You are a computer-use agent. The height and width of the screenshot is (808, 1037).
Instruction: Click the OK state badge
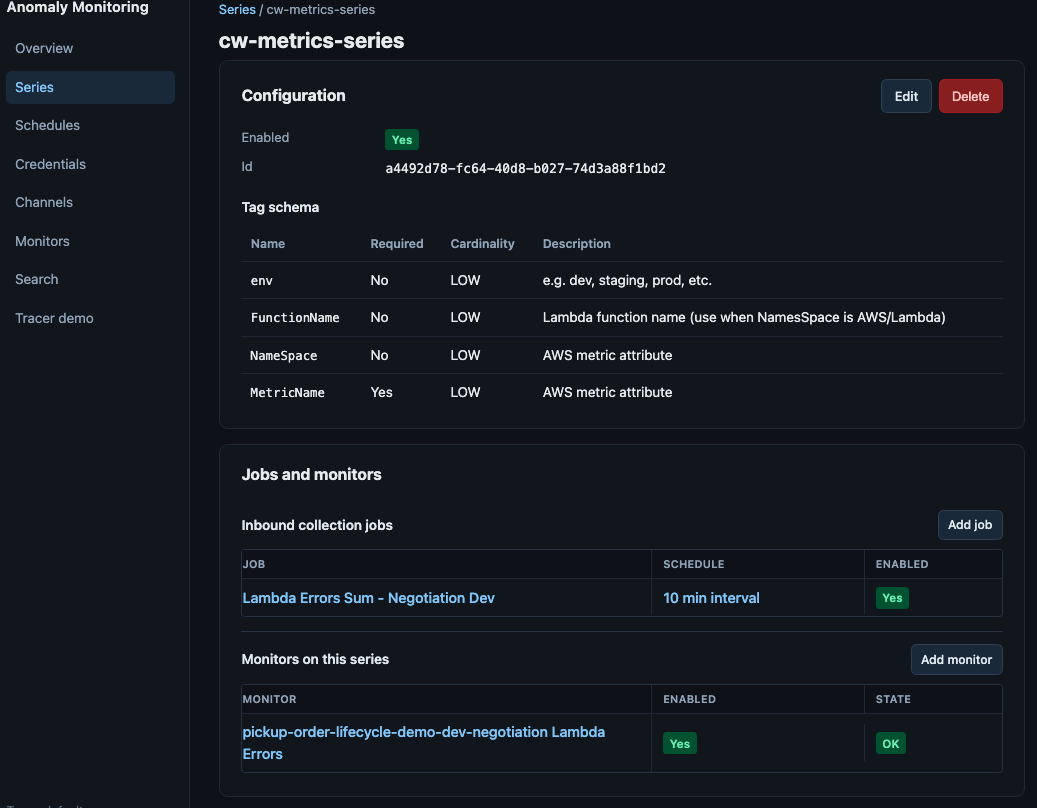click(890, 743)
